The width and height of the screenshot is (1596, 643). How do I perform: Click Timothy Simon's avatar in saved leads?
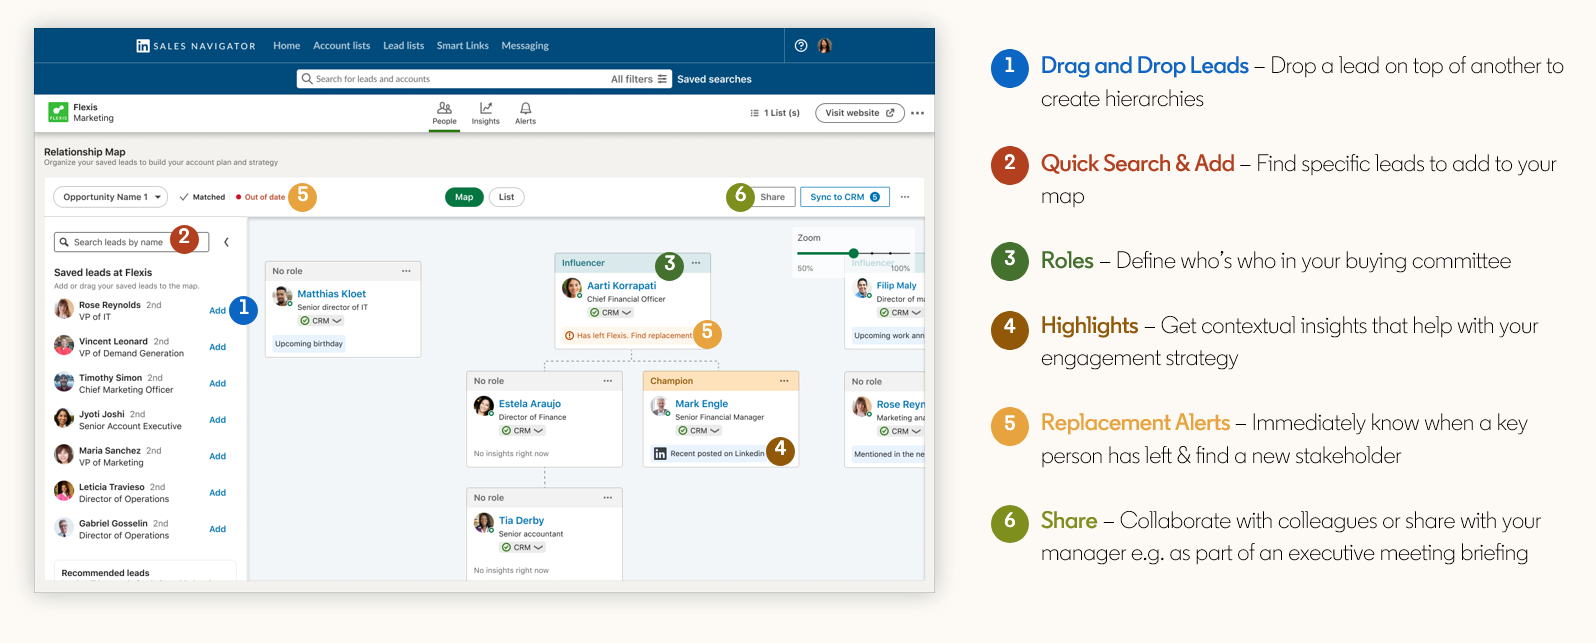[64, 382]
